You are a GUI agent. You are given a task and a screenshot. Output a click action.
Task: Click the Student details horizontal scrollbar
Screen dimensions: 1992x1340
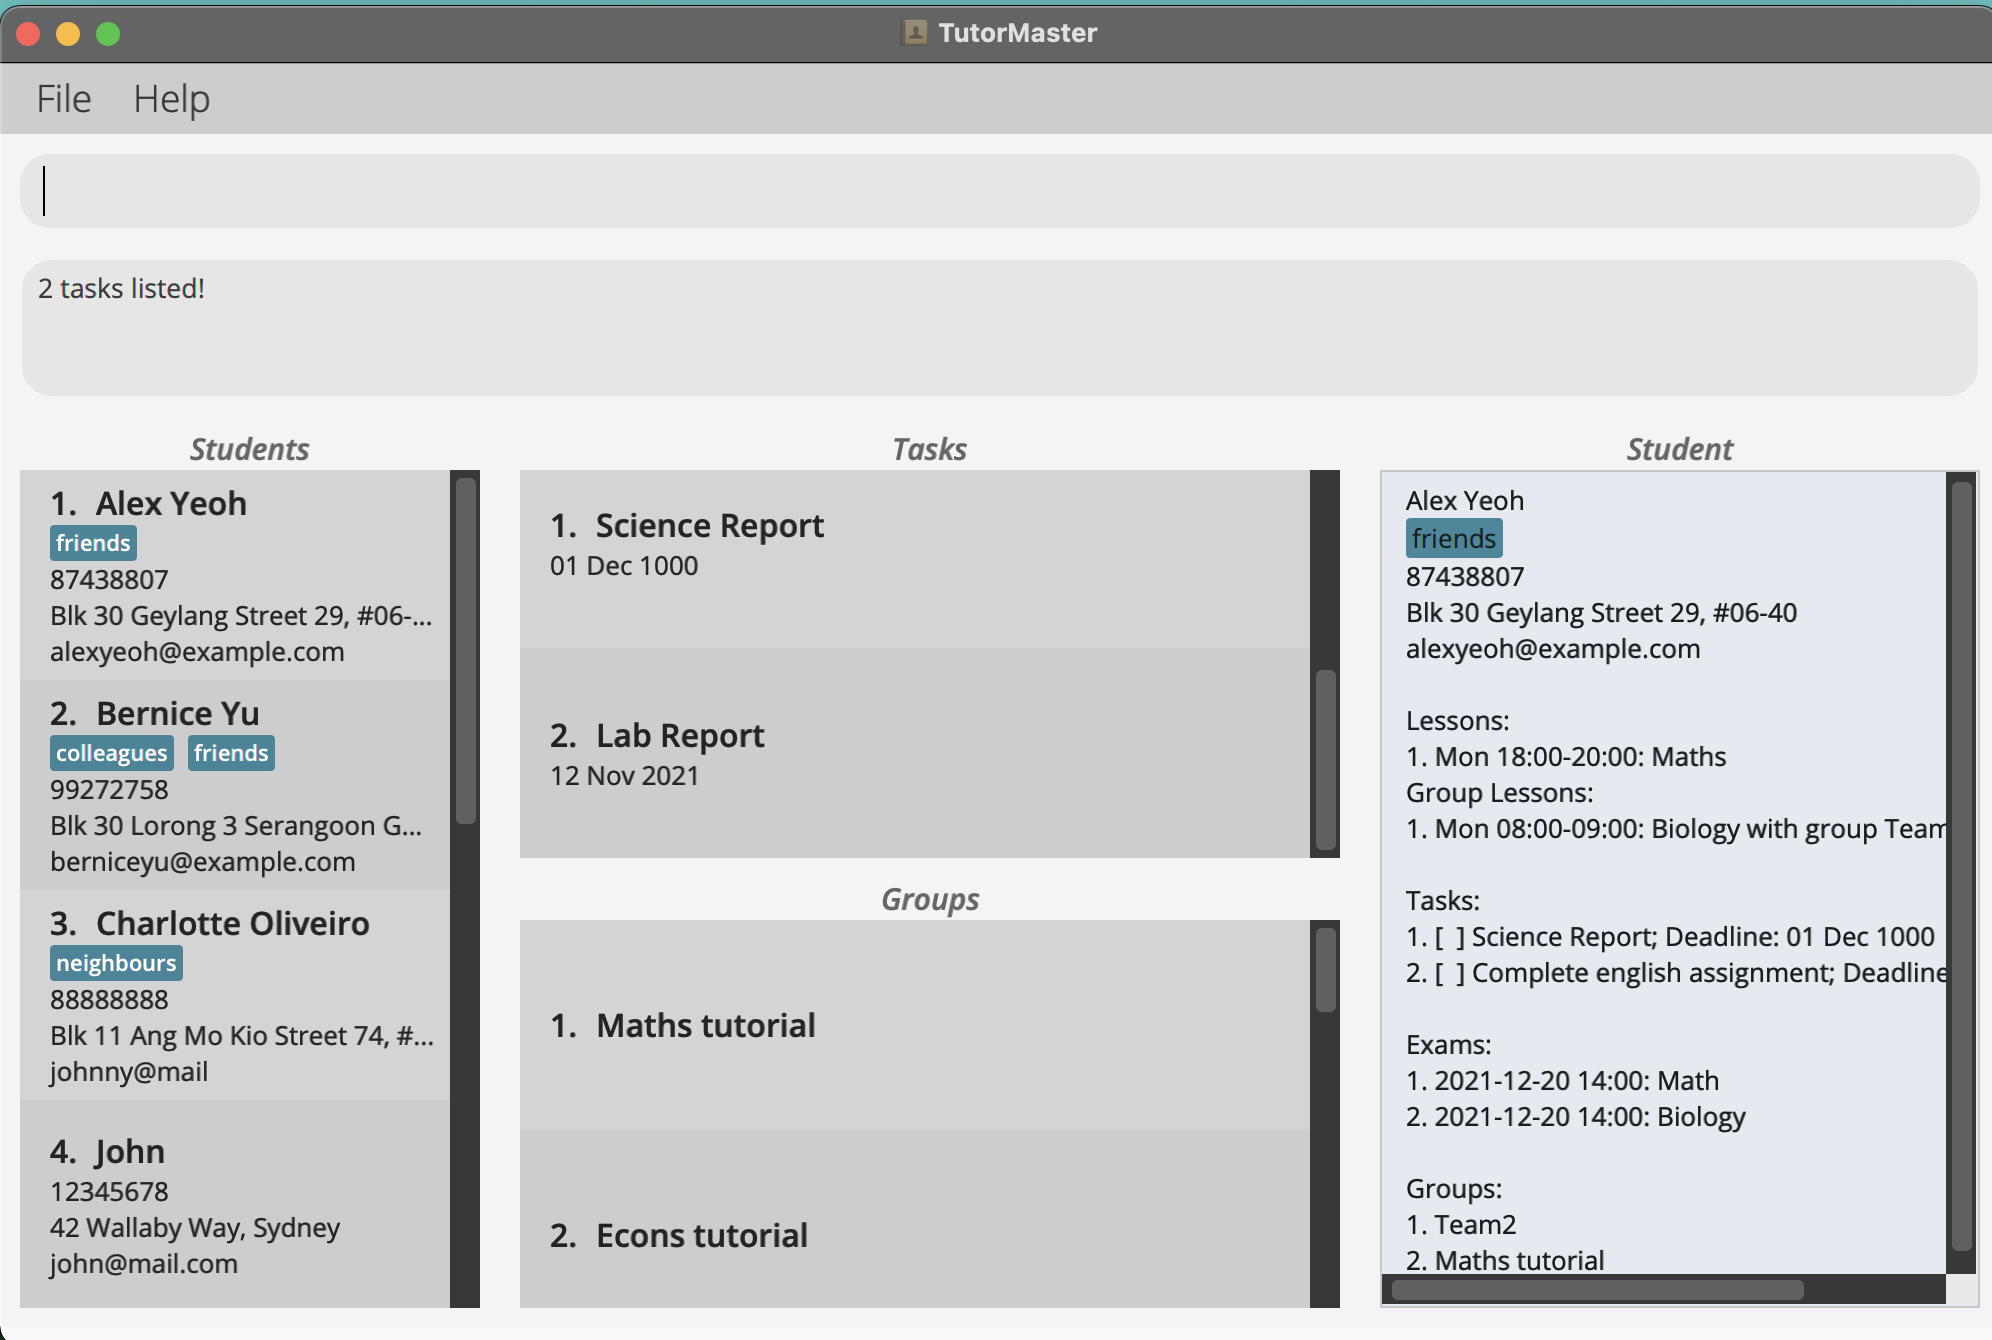1597,1290
